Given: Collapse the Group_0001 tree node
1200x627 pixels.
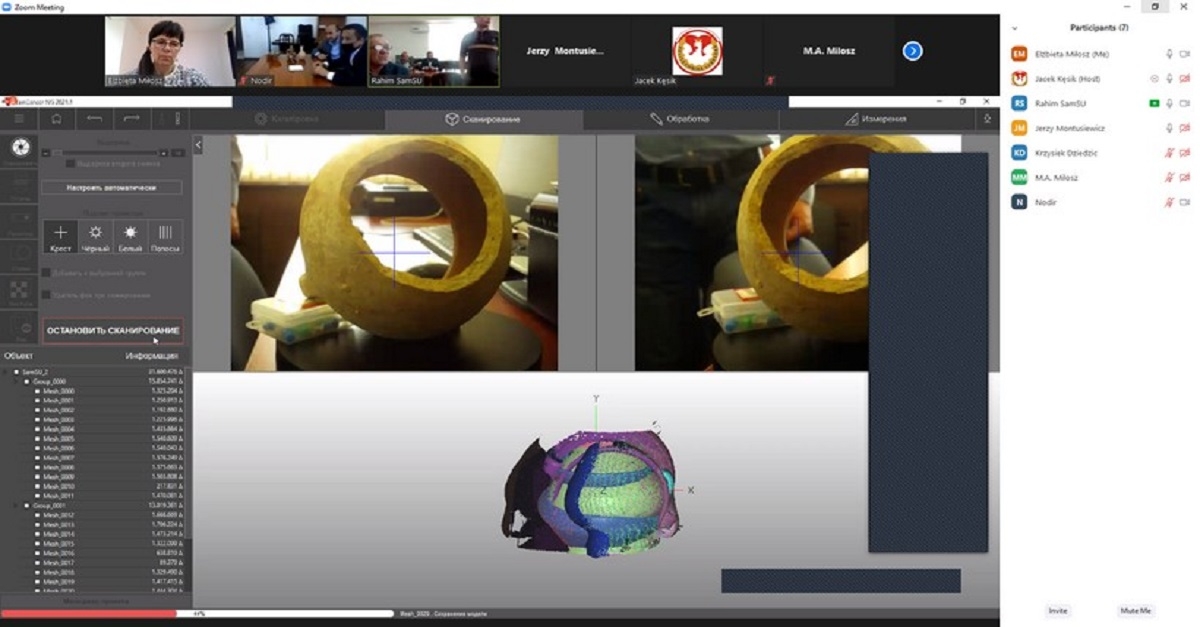Looking at the screenshot, I should (x=25, y=506).
